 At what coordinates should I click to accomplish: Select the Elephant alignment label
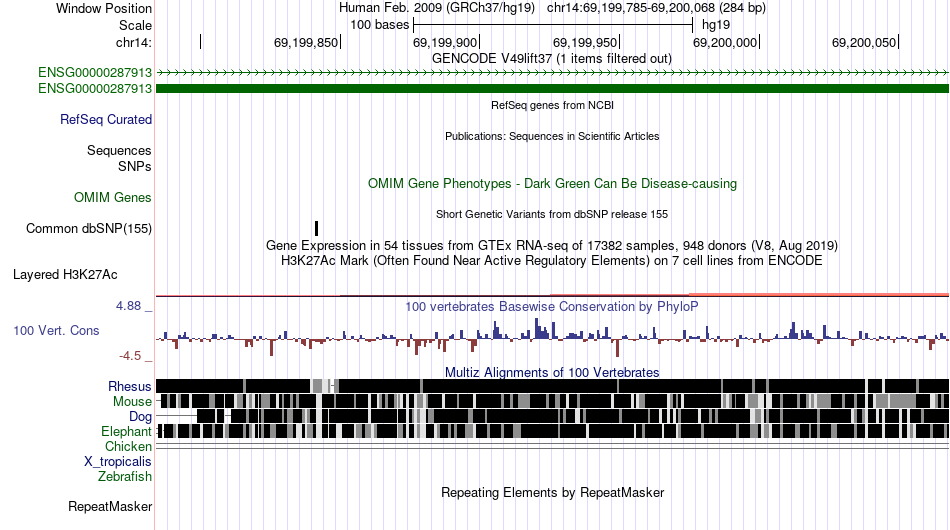pos(126,431)
